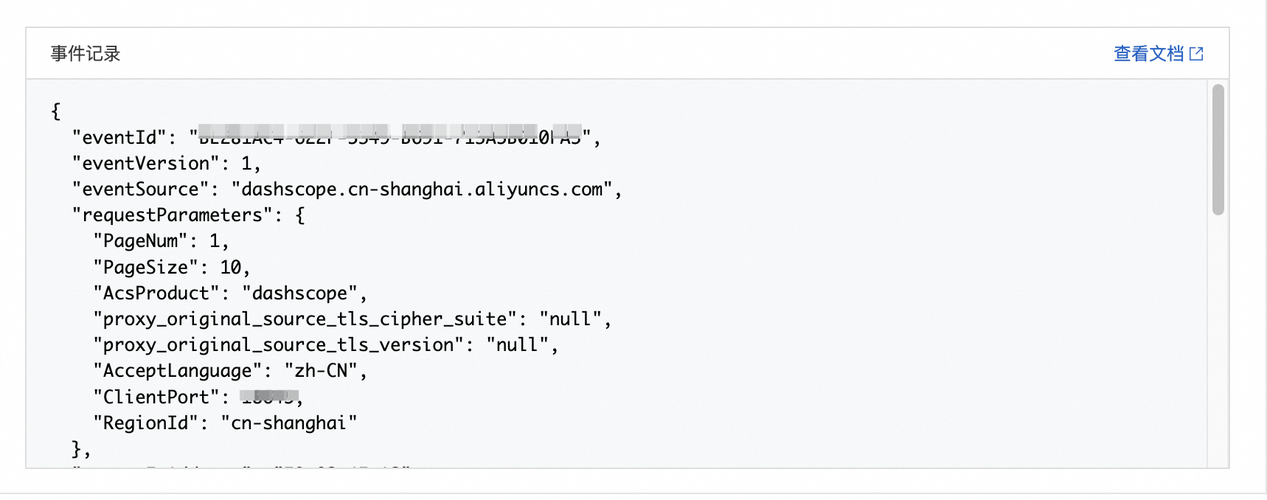Open the 查看文档 documentation link
1267x500 pixels.
[x=1148, y=54]
